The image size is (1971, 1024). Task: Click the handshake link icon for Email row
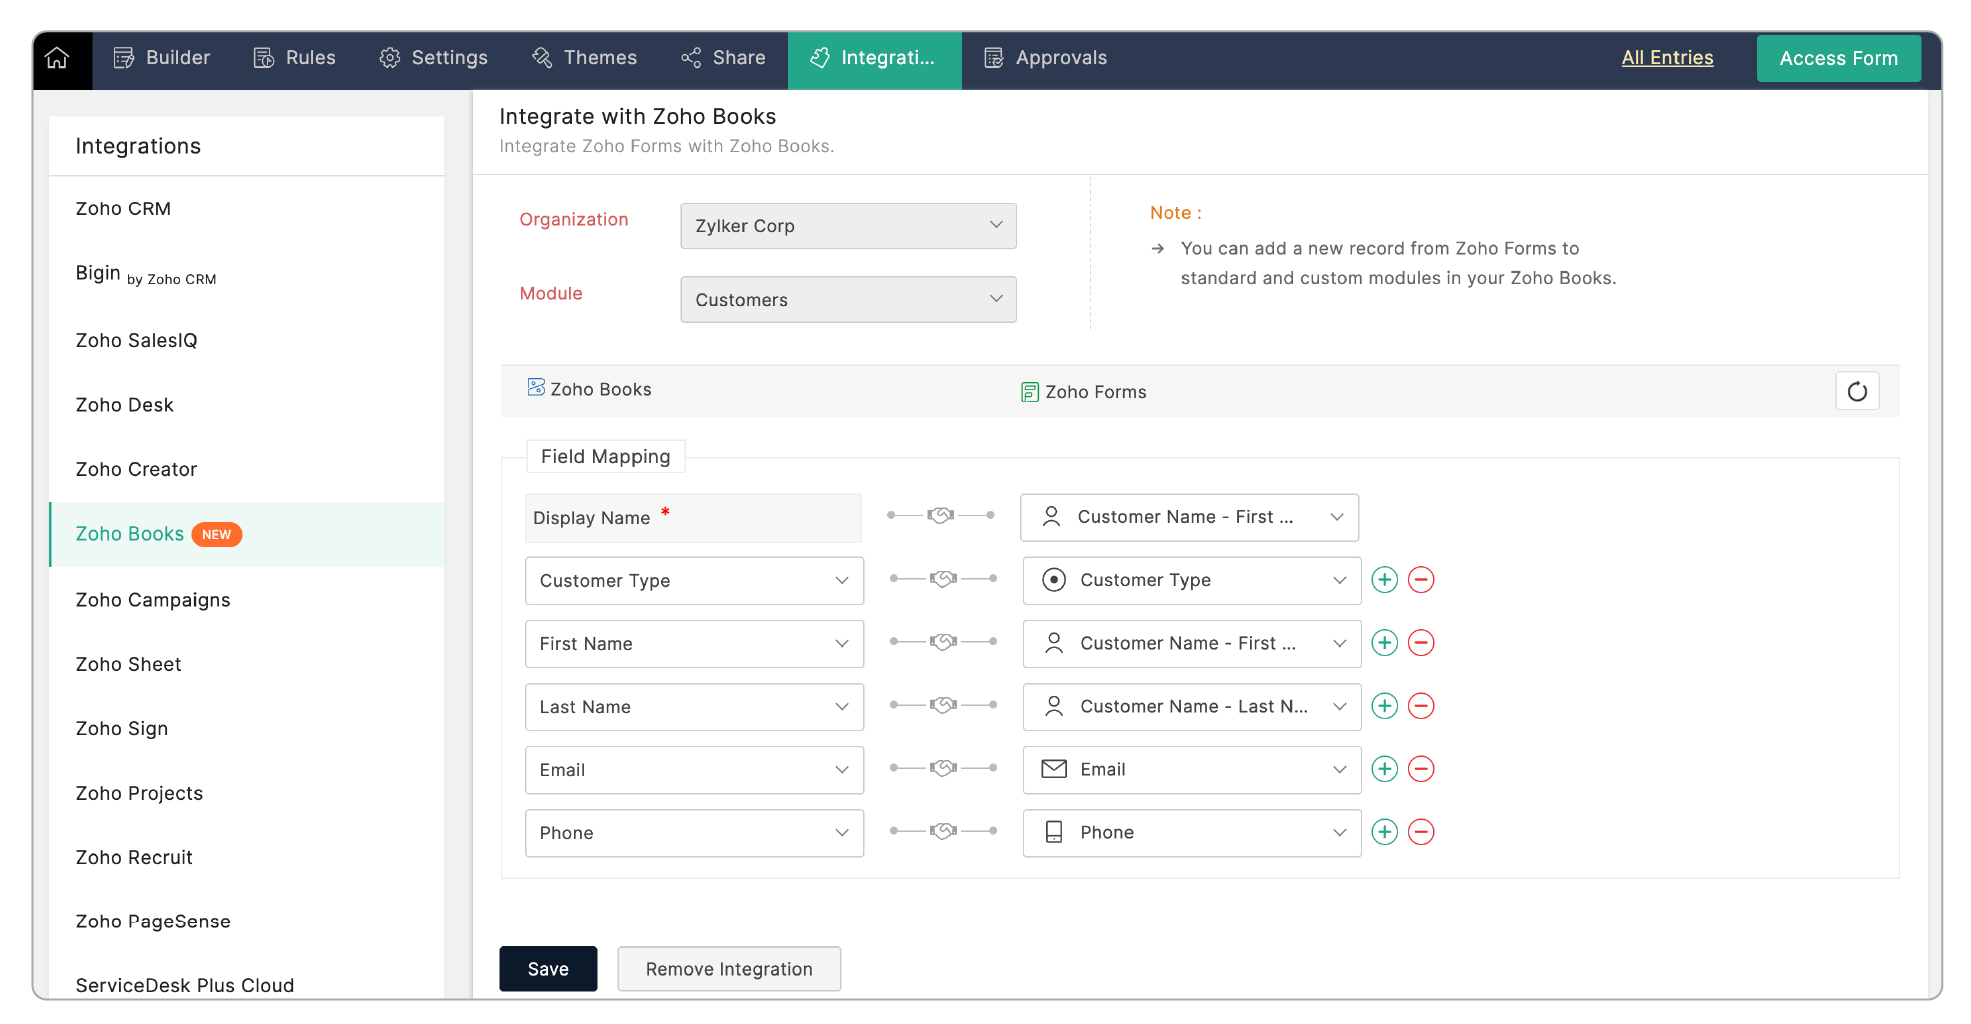coord(943,769)
